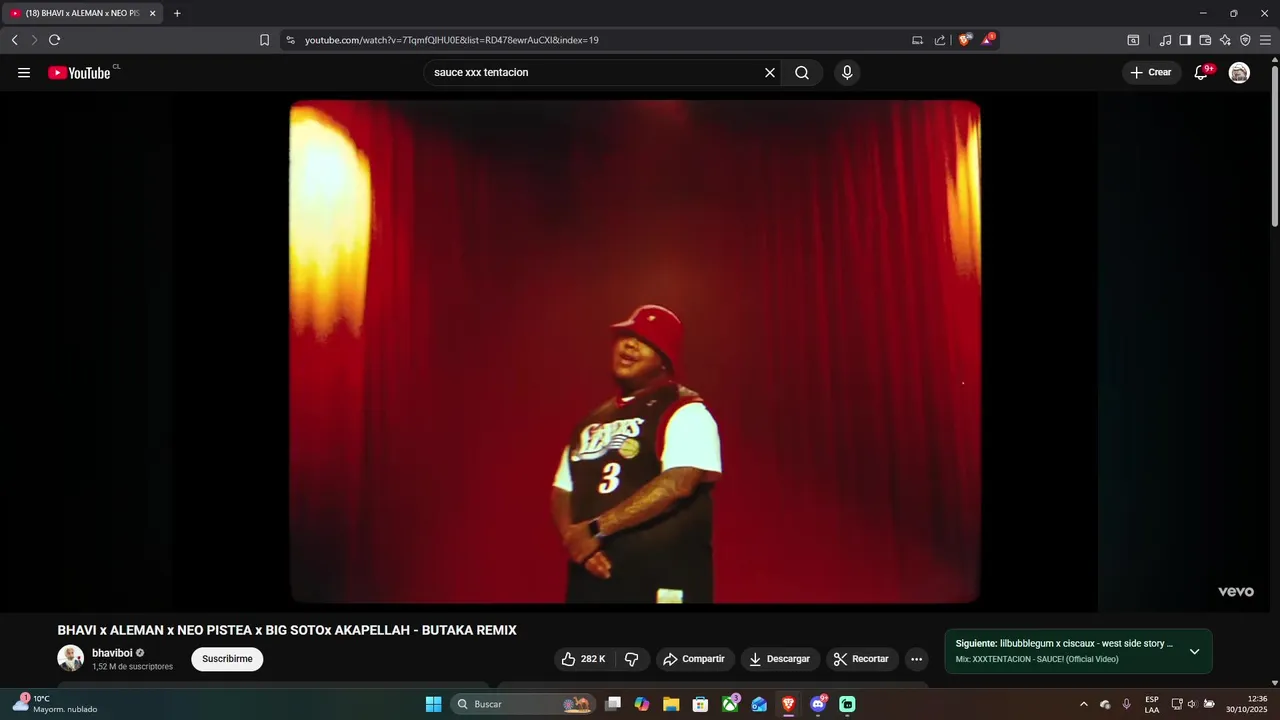Image resolution: width=1280 pixels, height=720 pixels.
Task: Open media control music note icon
Action: click(1165, 40)
